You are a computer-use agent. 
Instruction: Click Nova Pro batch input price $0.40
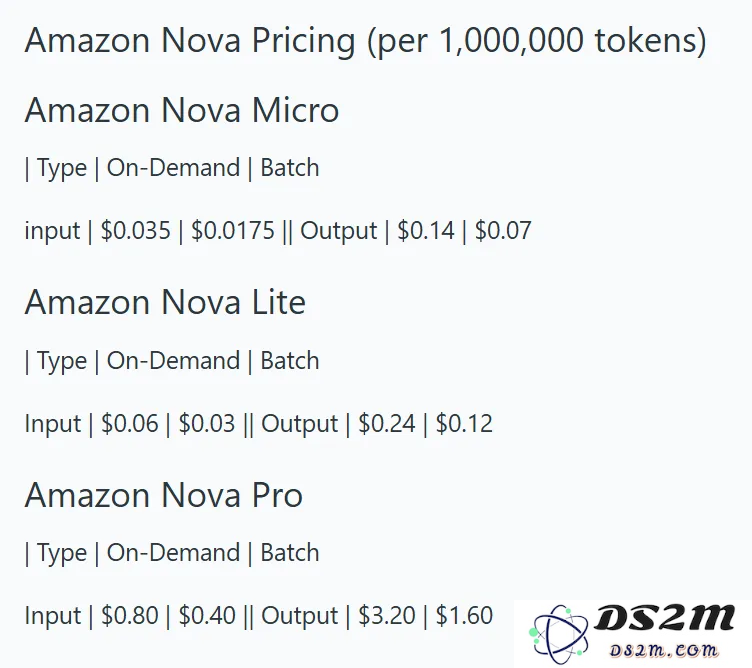click(x=207, y=616)
